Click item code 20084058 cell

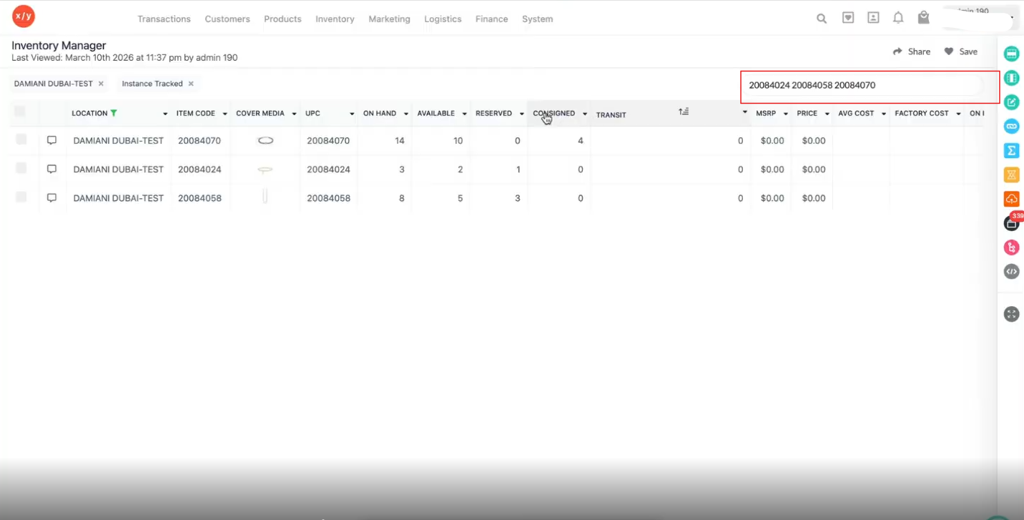200,198
